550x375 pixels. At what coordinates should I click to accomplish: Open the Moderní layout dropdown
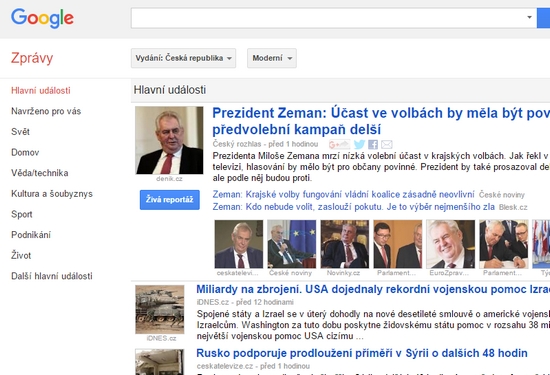click(x=272, y=58)
